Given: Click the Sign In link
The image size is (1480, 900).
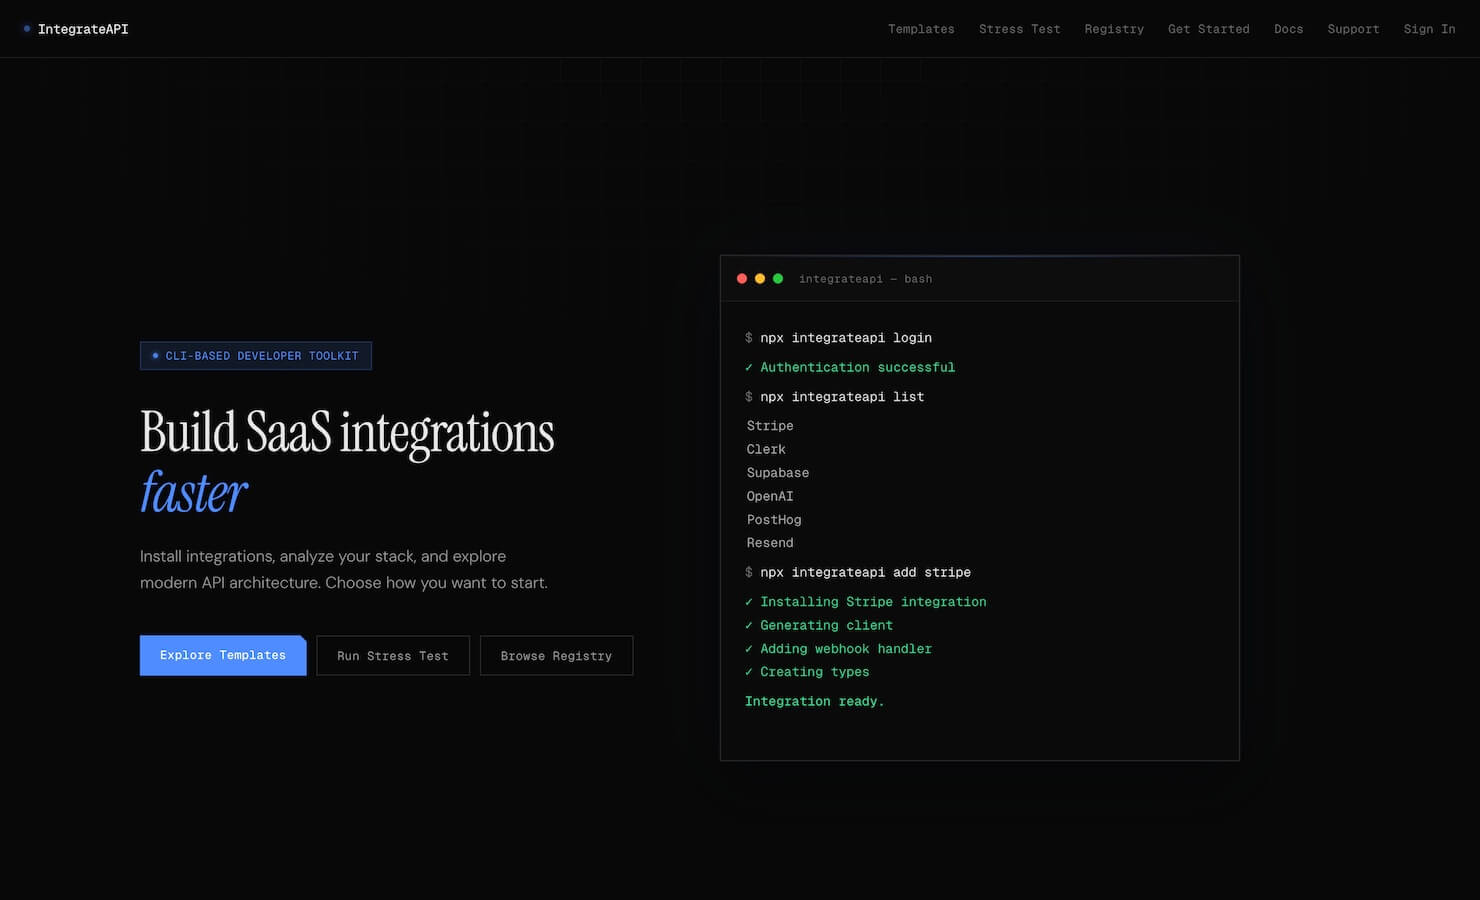Looking at the screenshot, I should tap(1429, 29).
